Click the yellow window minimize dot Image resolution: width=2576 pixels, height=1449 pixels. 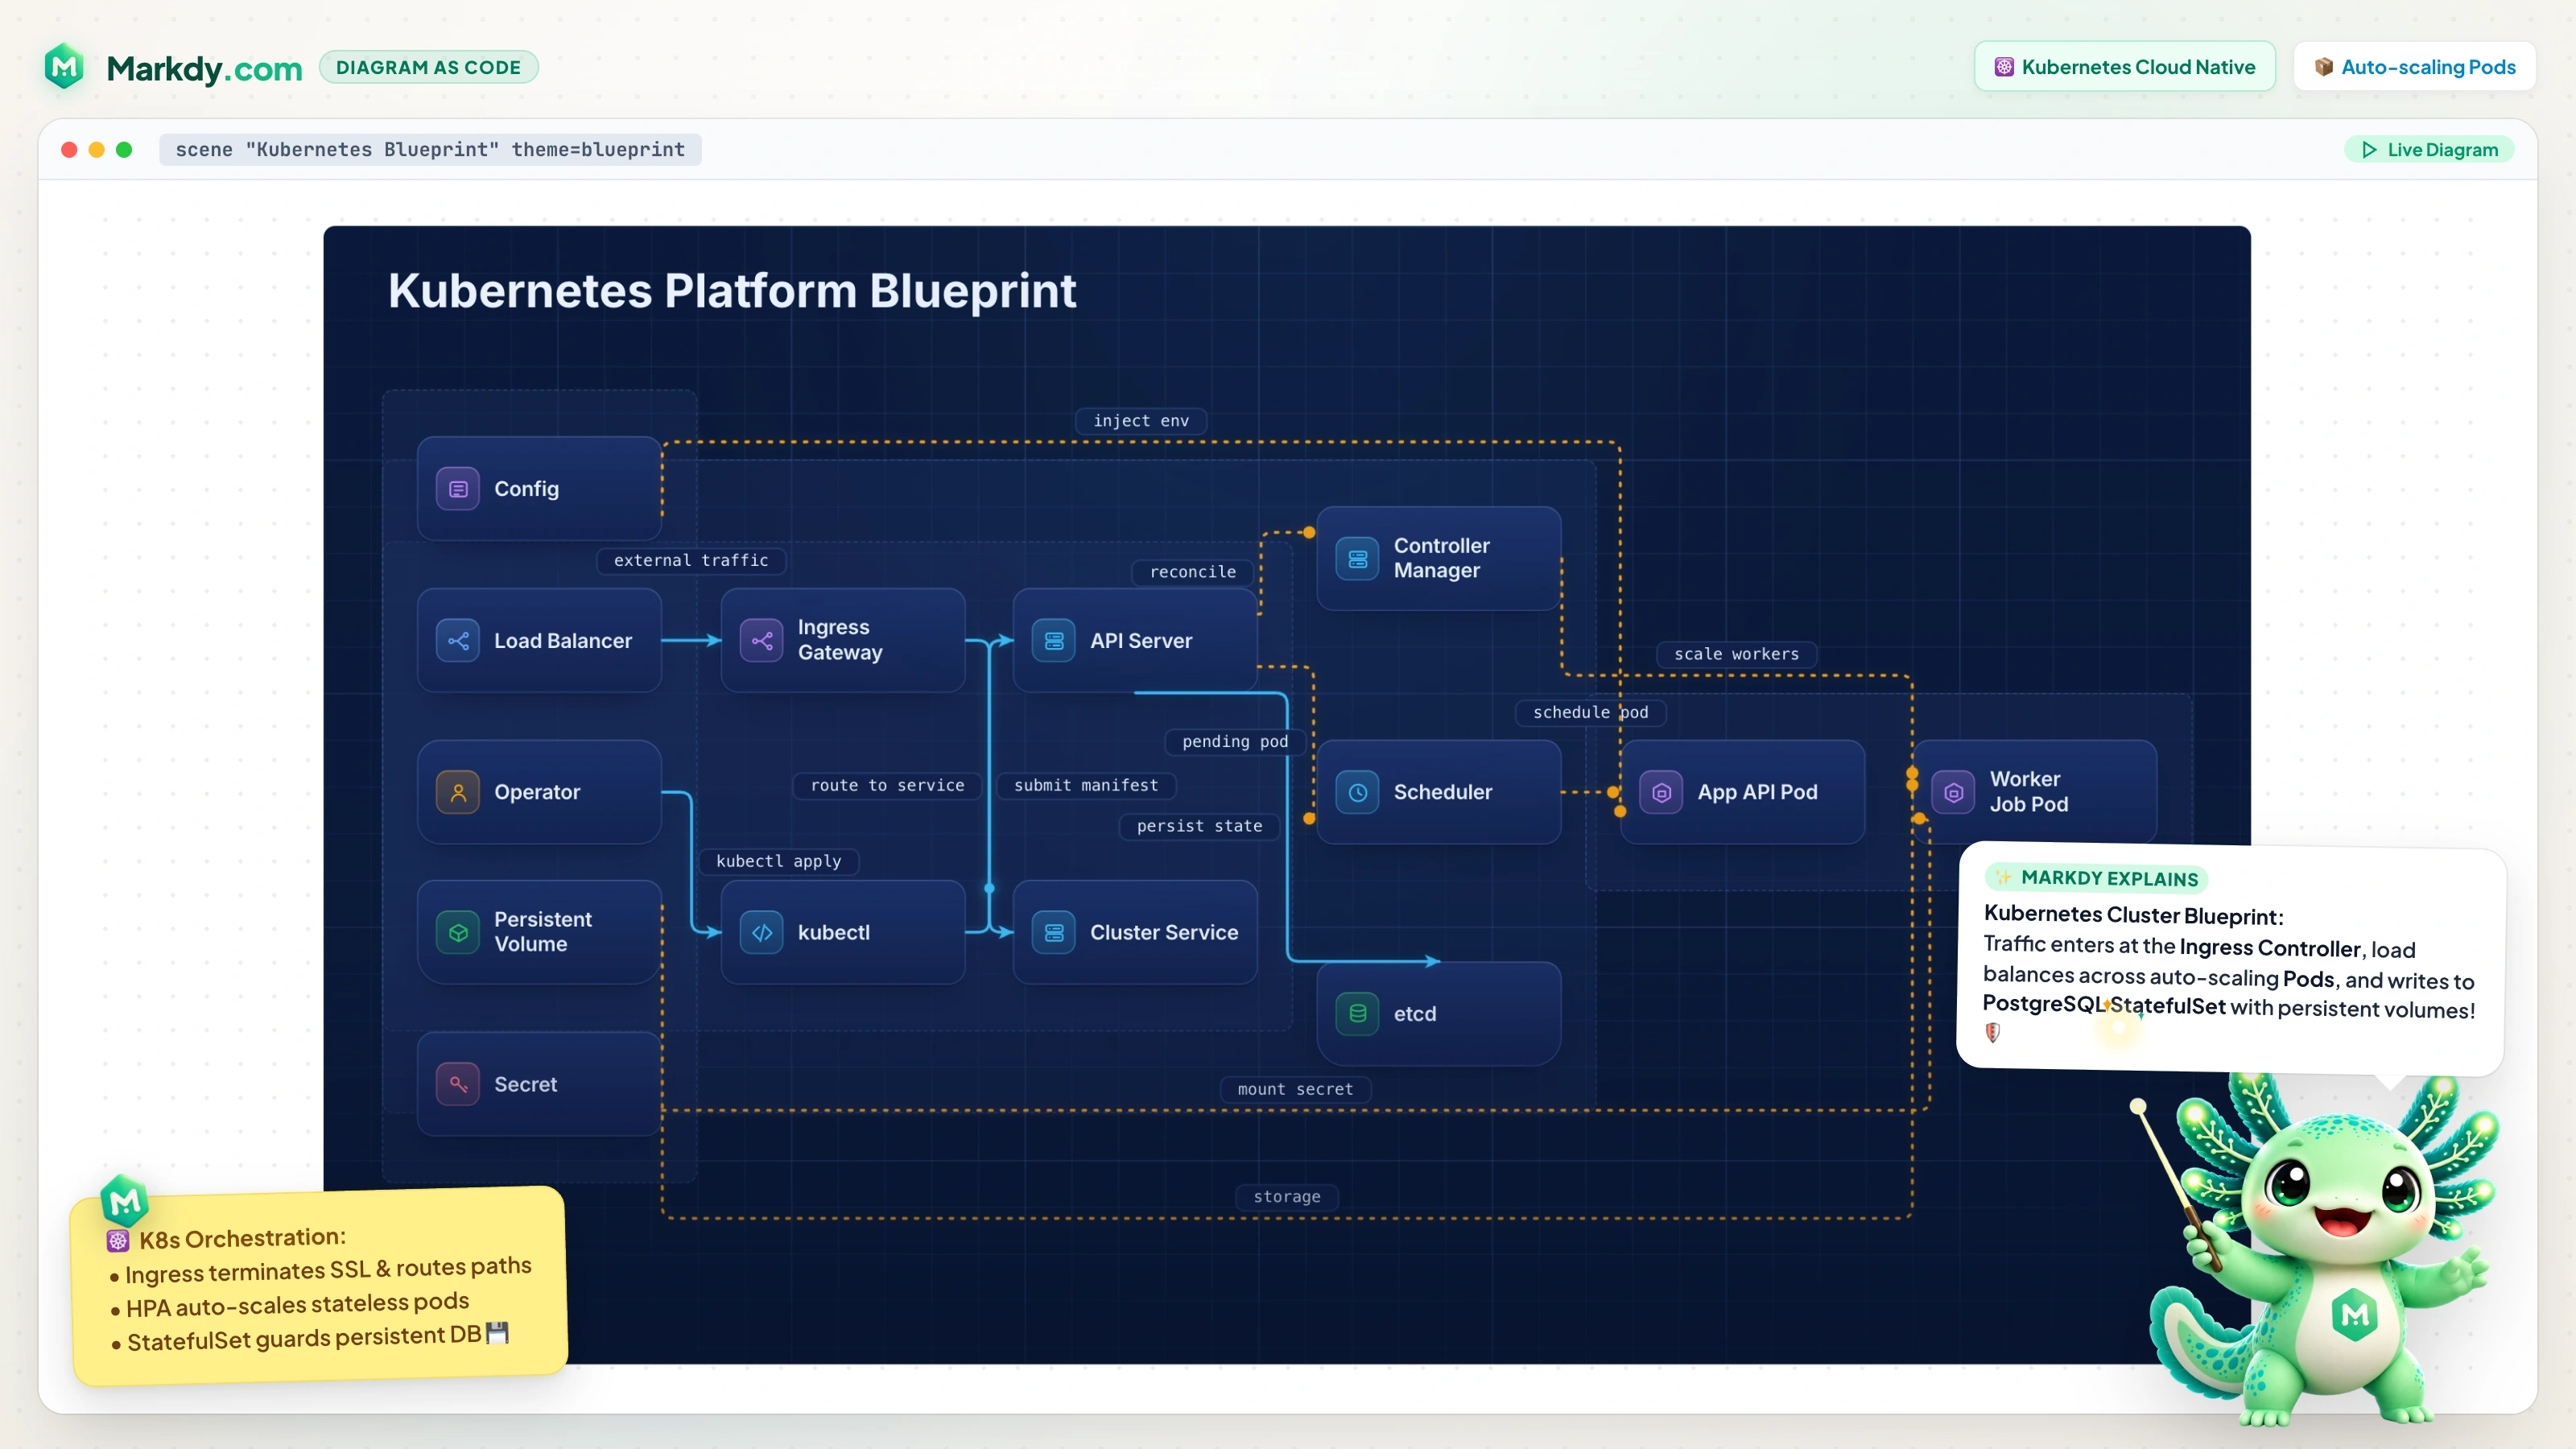pos(96,150)
